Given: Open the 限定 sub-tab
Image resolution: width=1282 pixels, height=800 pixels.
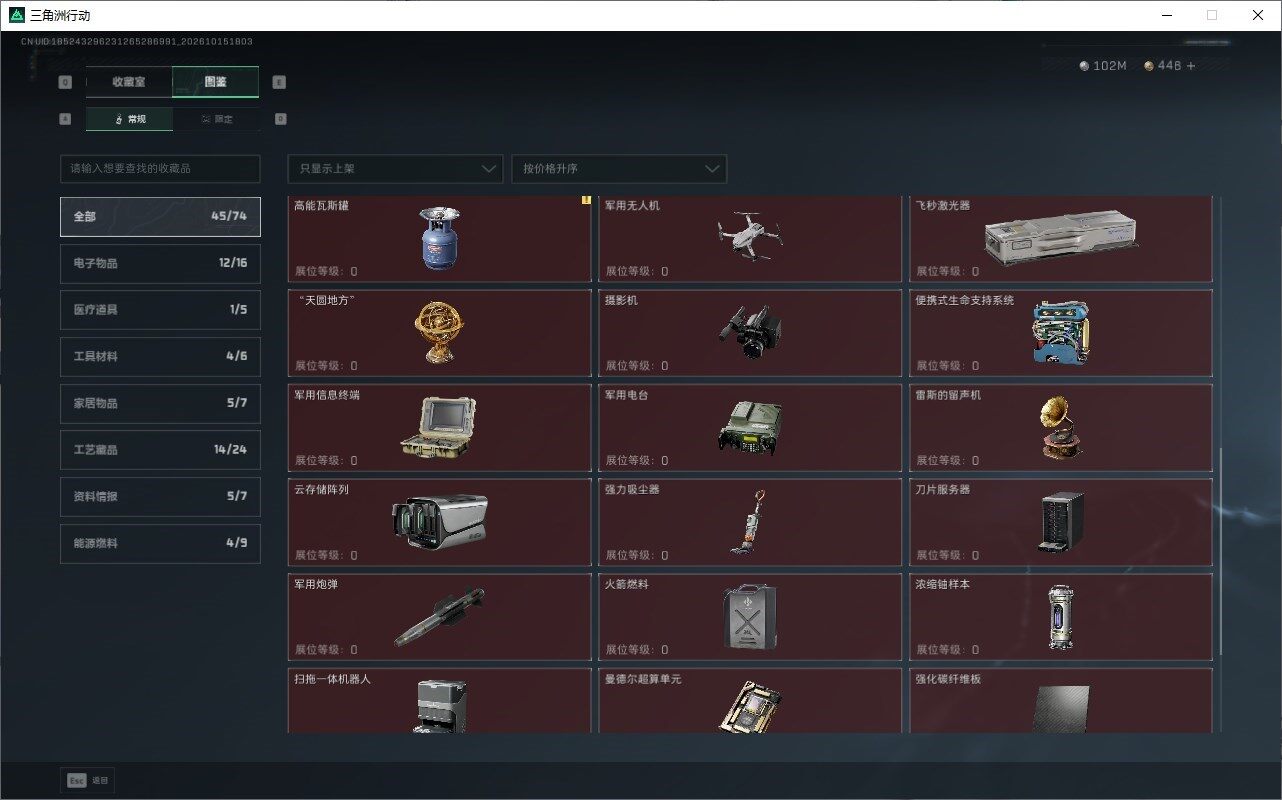Looking at the screenshot, I should (216, 119).
